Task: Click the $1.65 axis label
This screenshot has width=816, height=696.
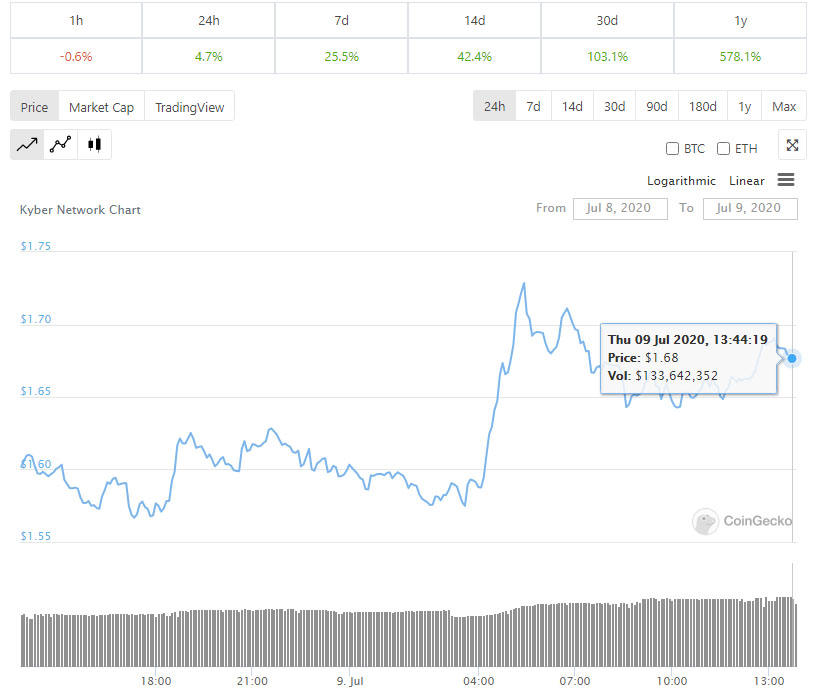Action: pyautogui.click(x=35, y=391)
